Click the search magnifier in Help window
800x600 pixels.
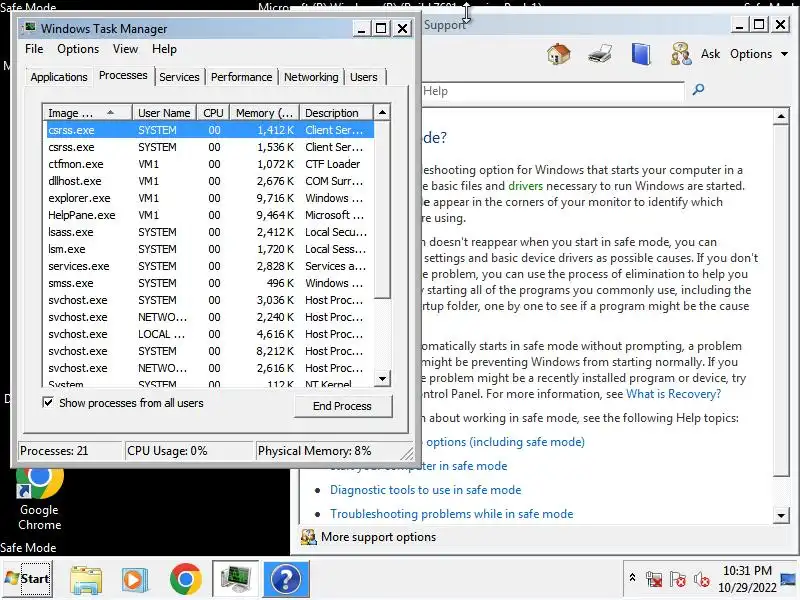[x=698, y=90]
